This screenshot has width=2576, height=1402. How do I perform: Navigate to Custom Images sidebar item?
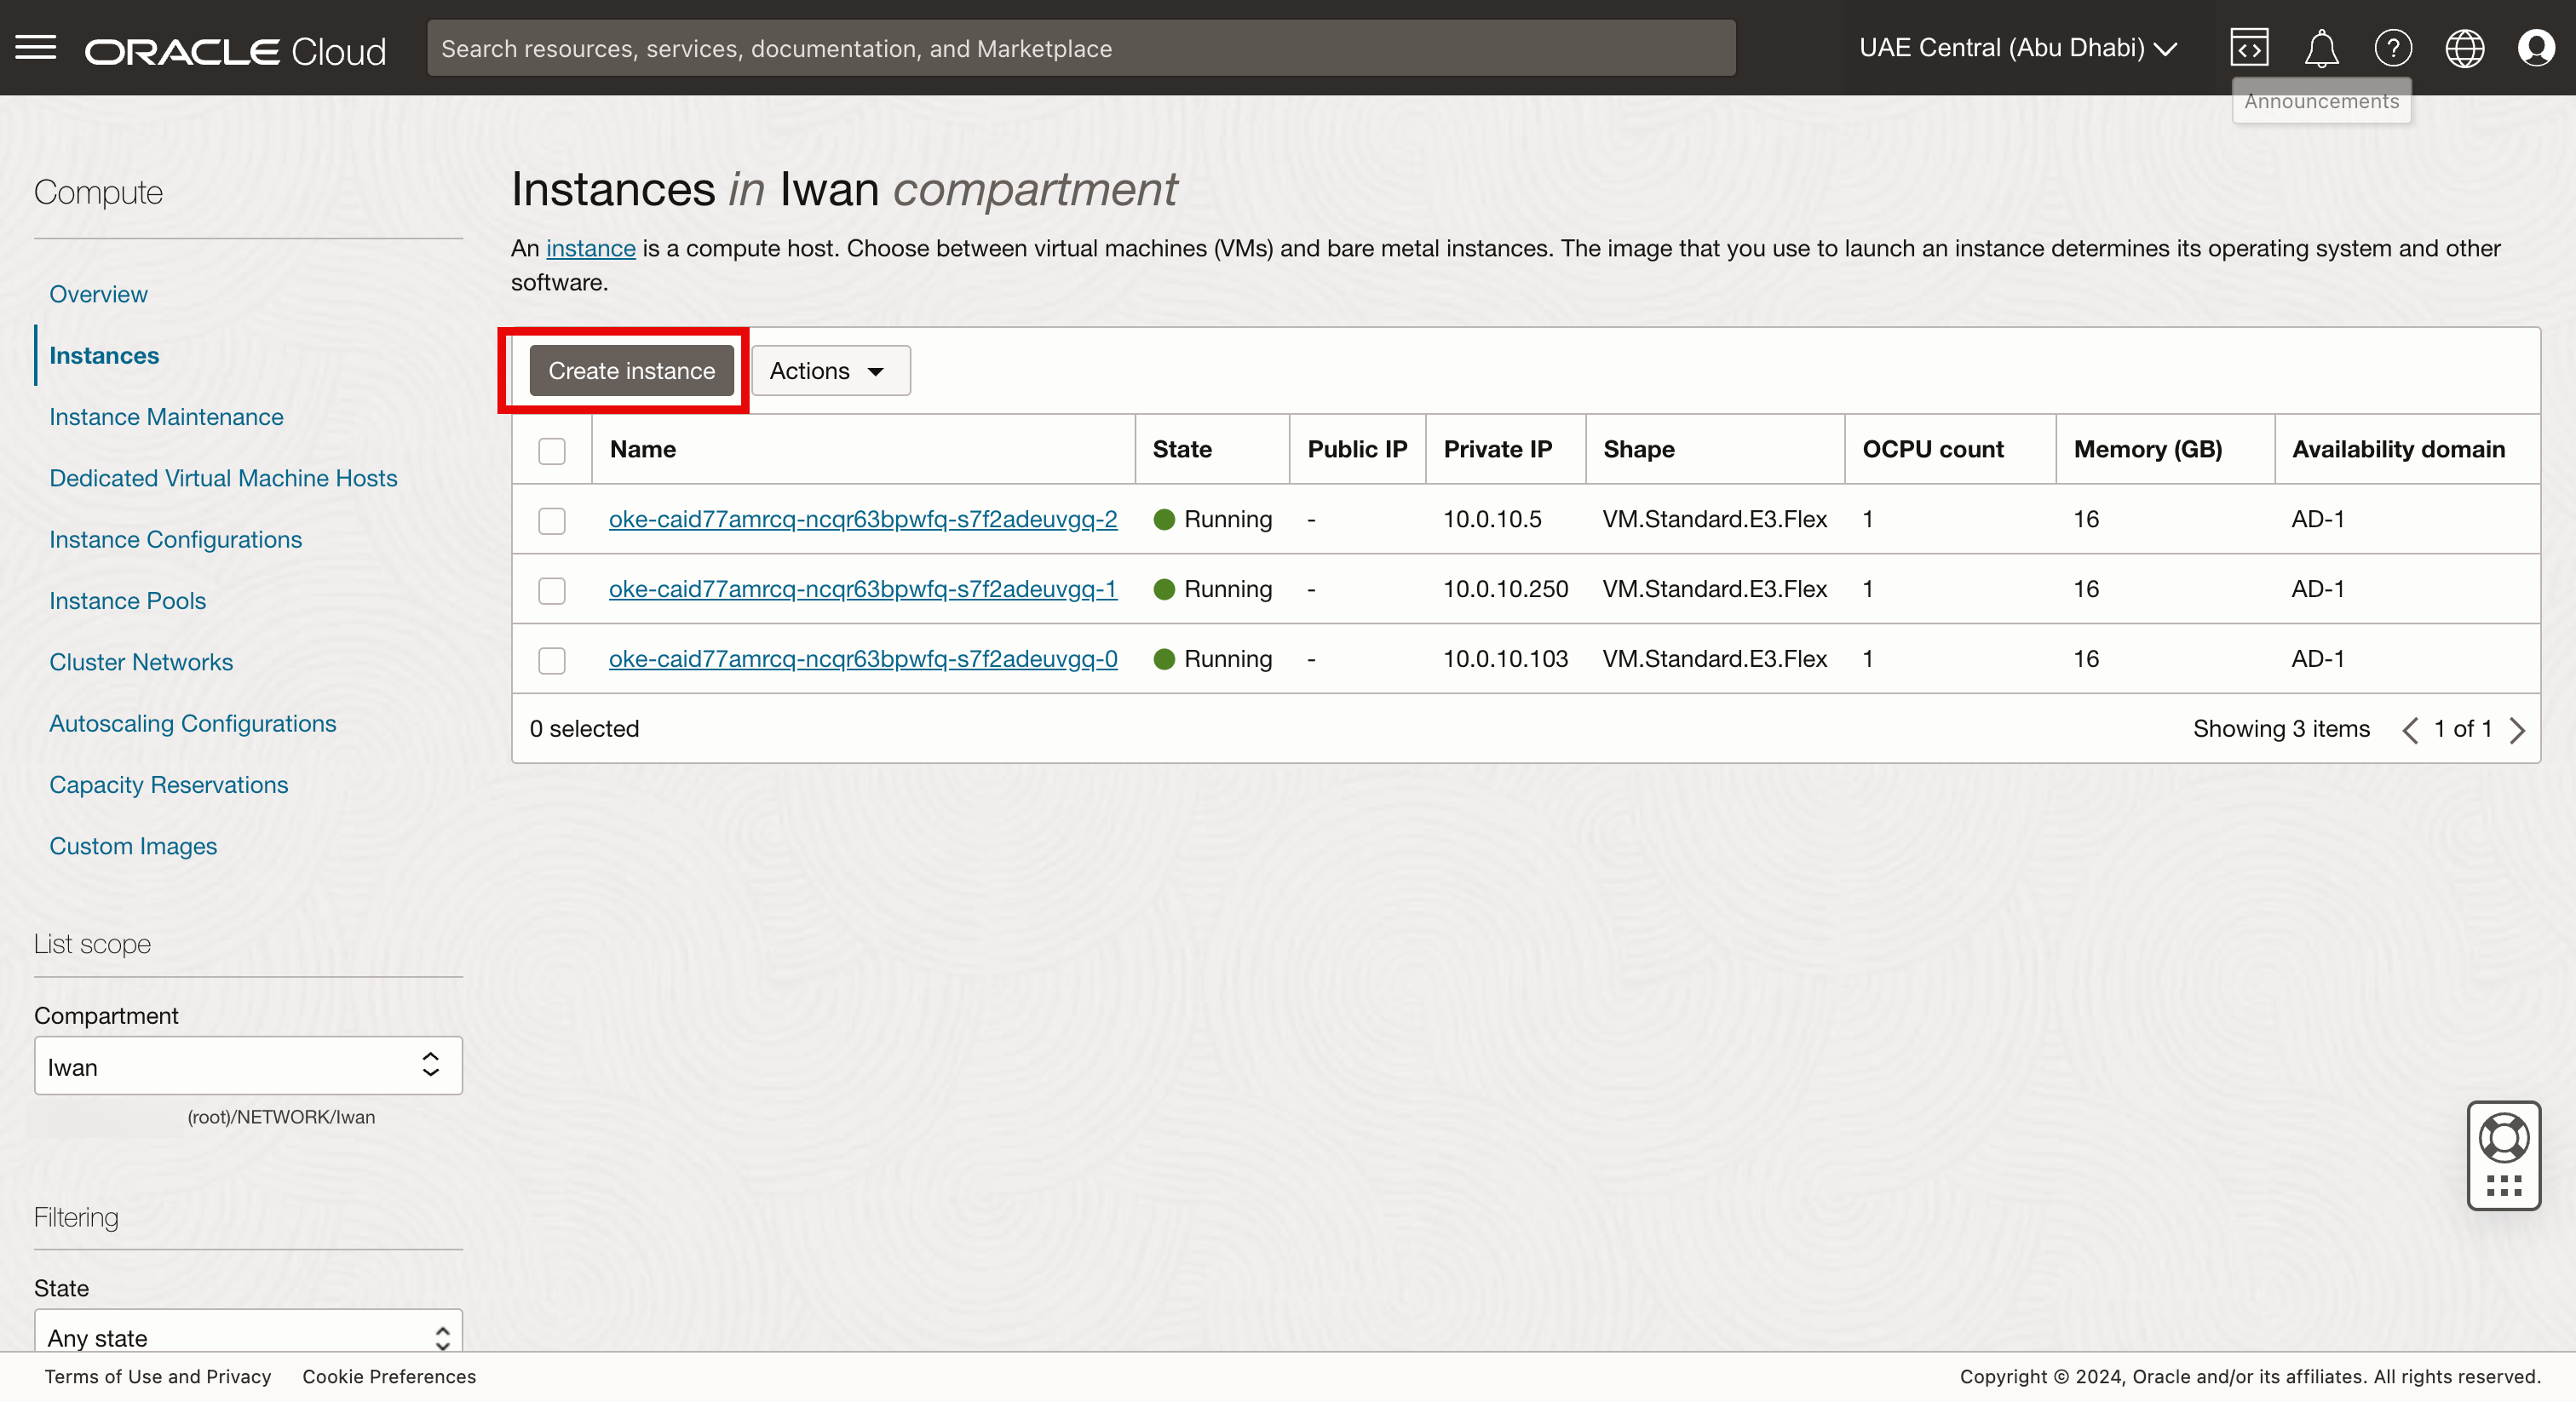click(133, 846)
